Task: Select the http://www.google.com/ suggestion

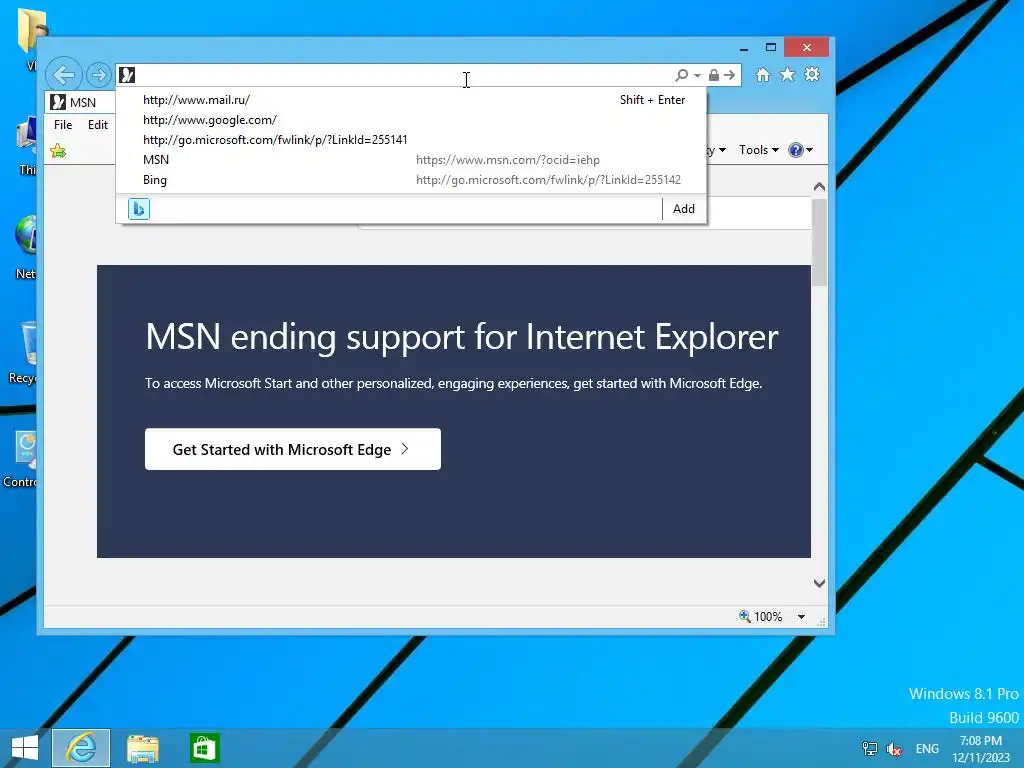Action: (x=411, y=120)
